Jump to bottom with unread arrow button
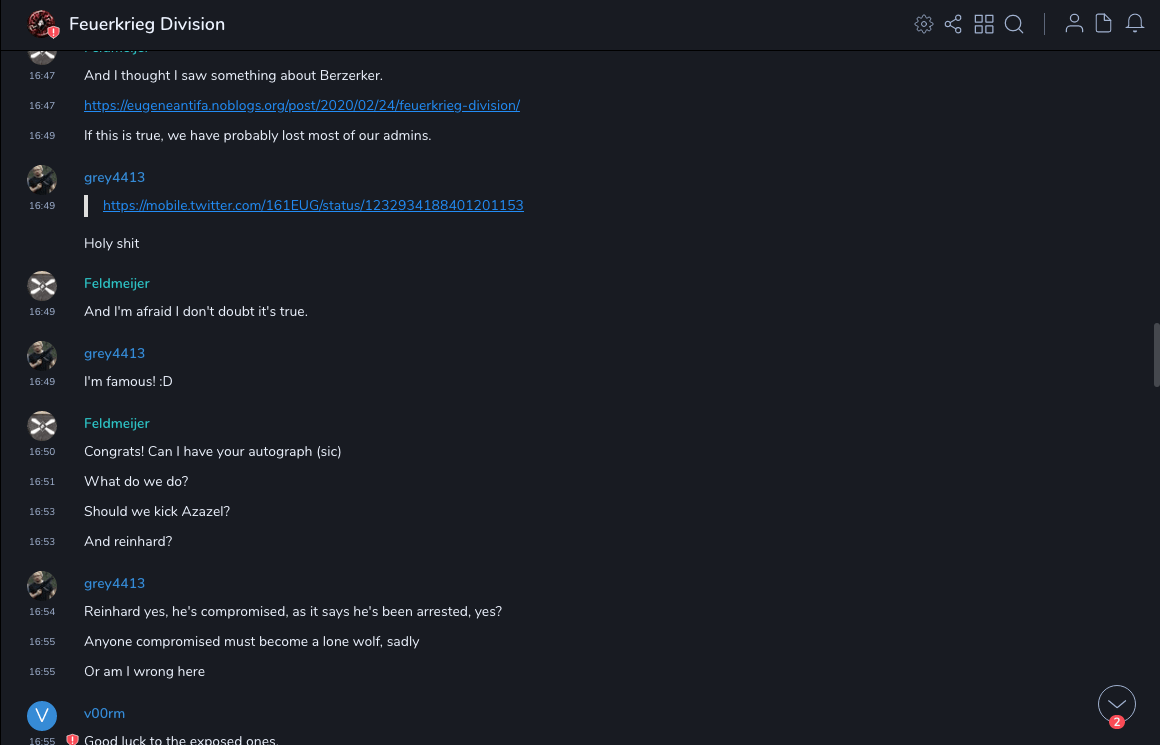This screenshot has width=1160, height=745. pos(1117,704)
